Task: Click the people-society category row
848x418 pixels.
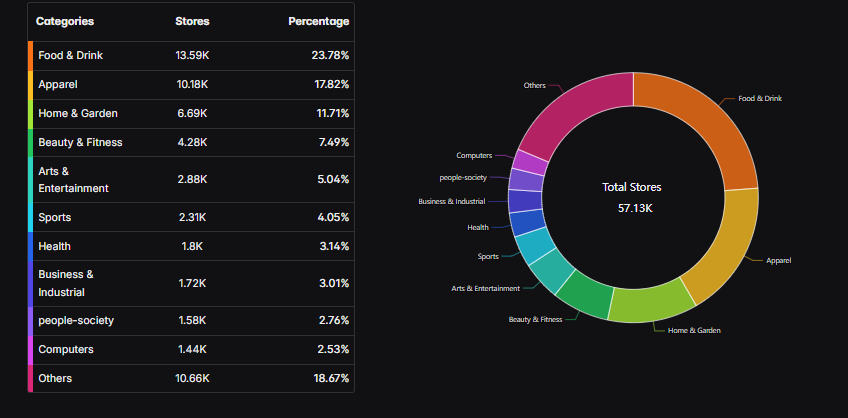Action: (x=192, y=320)
